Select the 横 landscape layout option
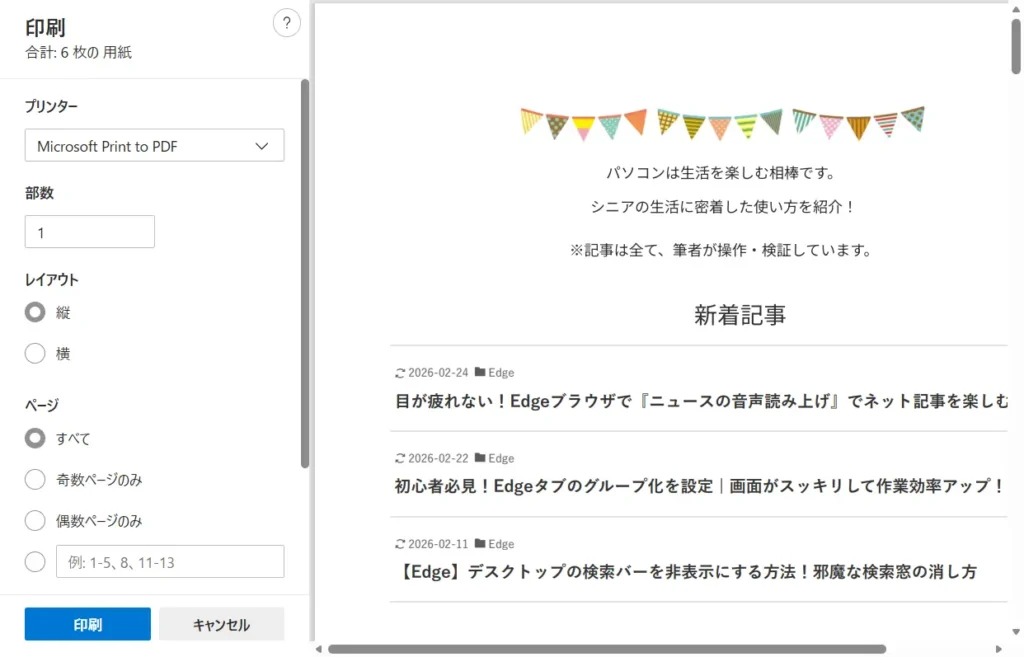Screen dimensions: 1024x657 tap(35, 354)
